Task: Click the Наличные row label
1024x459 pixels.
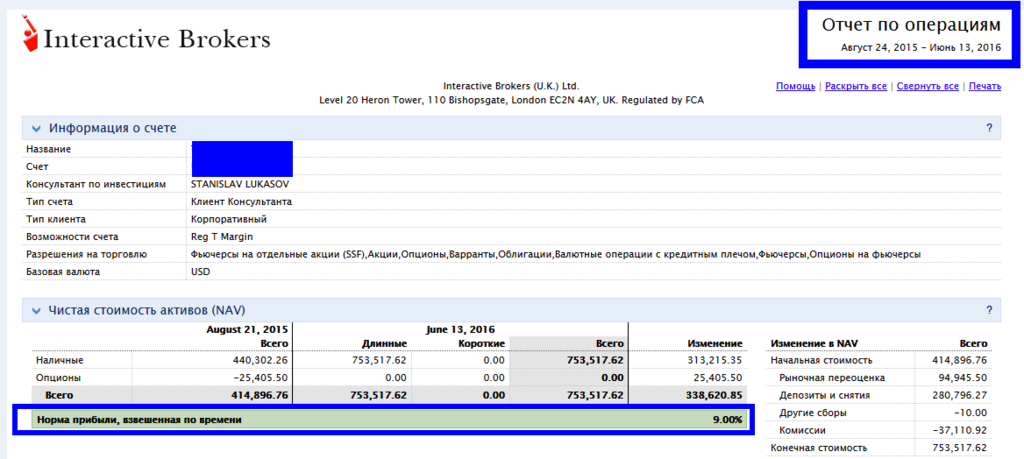Action: click(58, 360)
